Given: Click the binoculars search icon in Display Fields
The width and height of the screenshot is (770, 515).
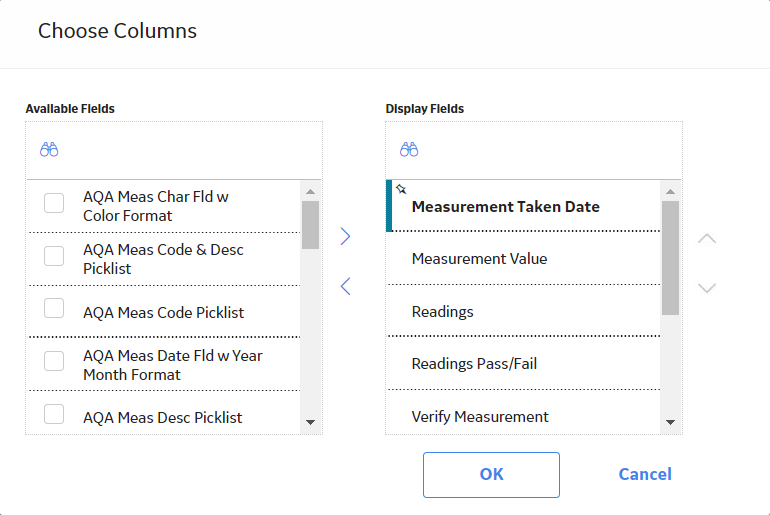Looking at the screenshot, I should pyautogui.click(x=409, y=149).
